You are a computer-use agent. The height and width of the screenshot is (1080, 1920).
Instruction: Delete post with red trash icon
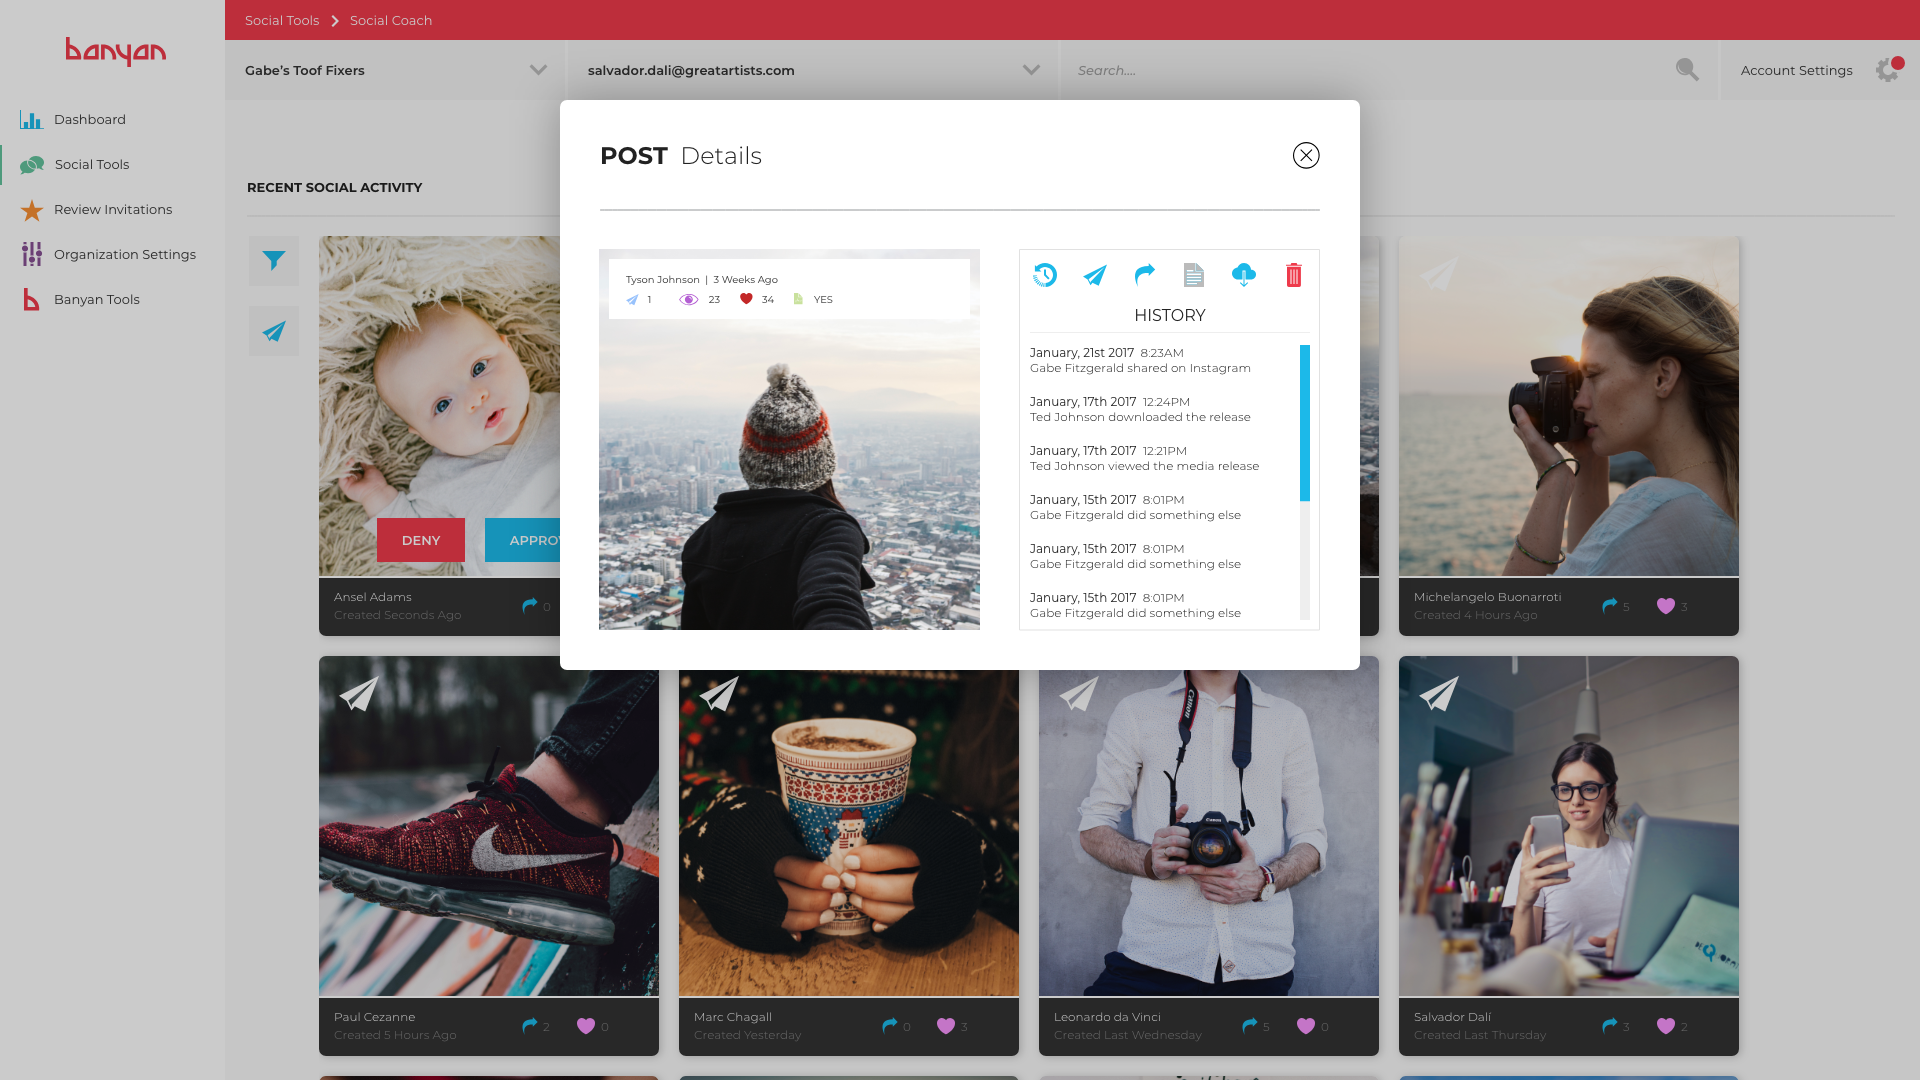pos(1294,275)
